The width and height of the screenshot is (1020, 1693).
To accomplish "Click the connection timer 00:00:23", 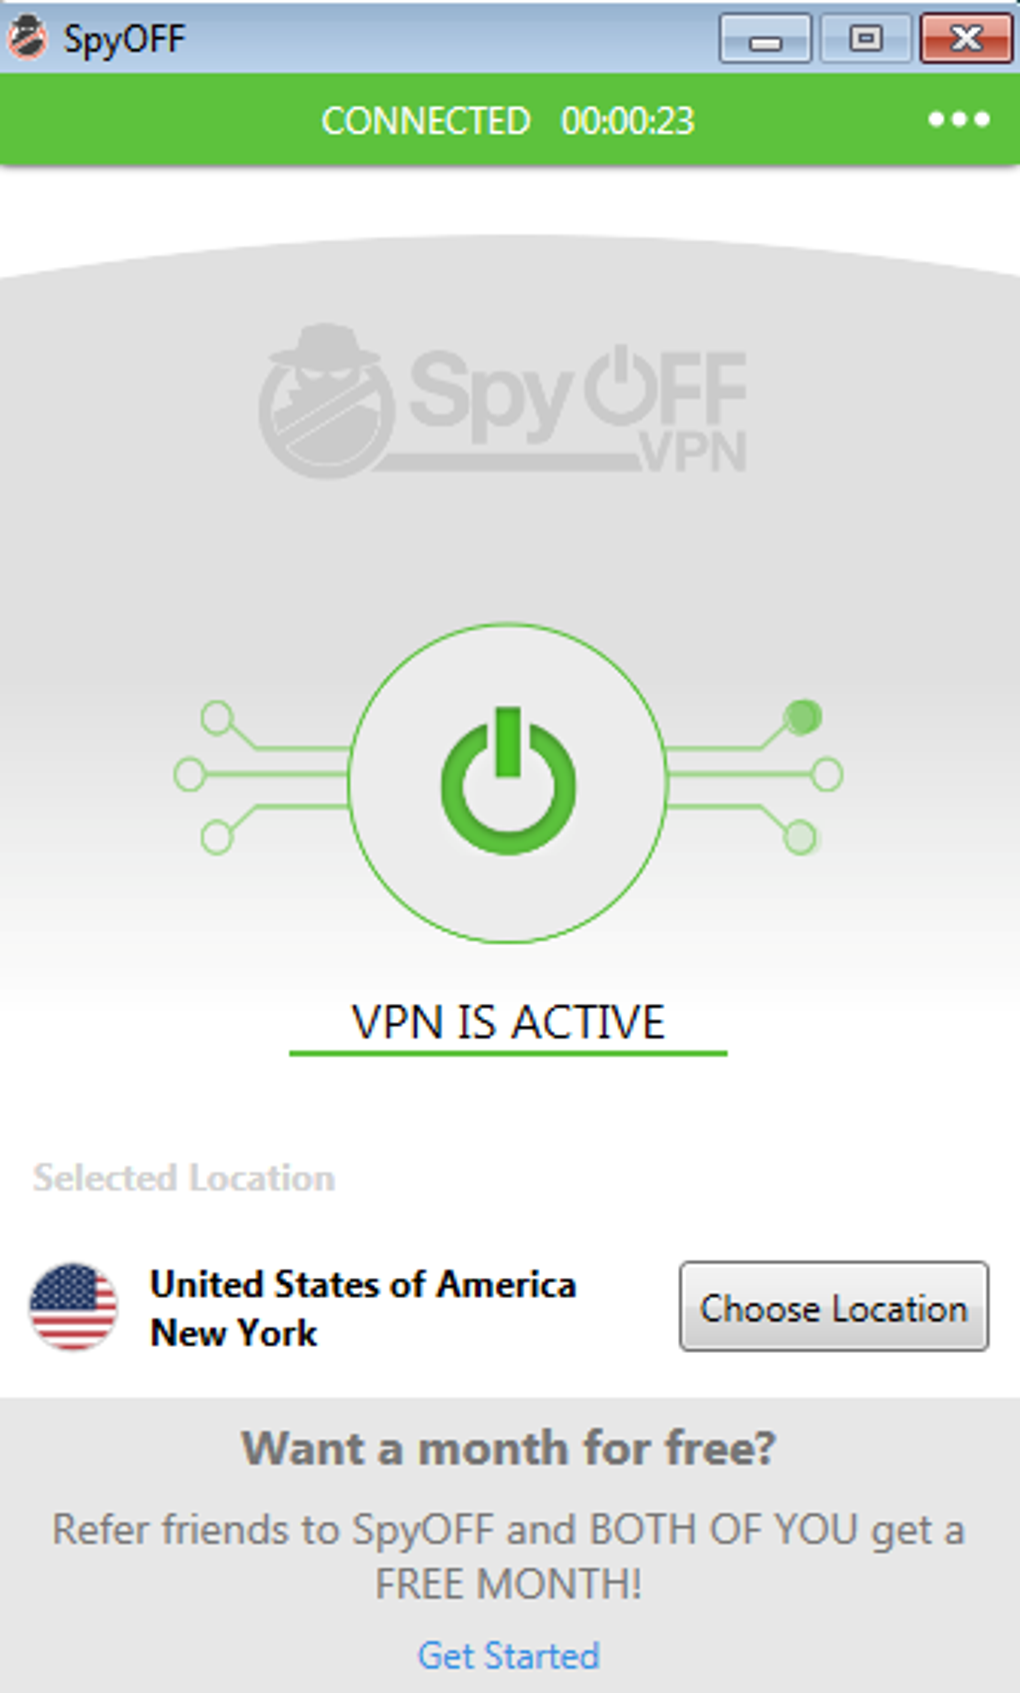I will pyautogui.click(x=627, y=121).
